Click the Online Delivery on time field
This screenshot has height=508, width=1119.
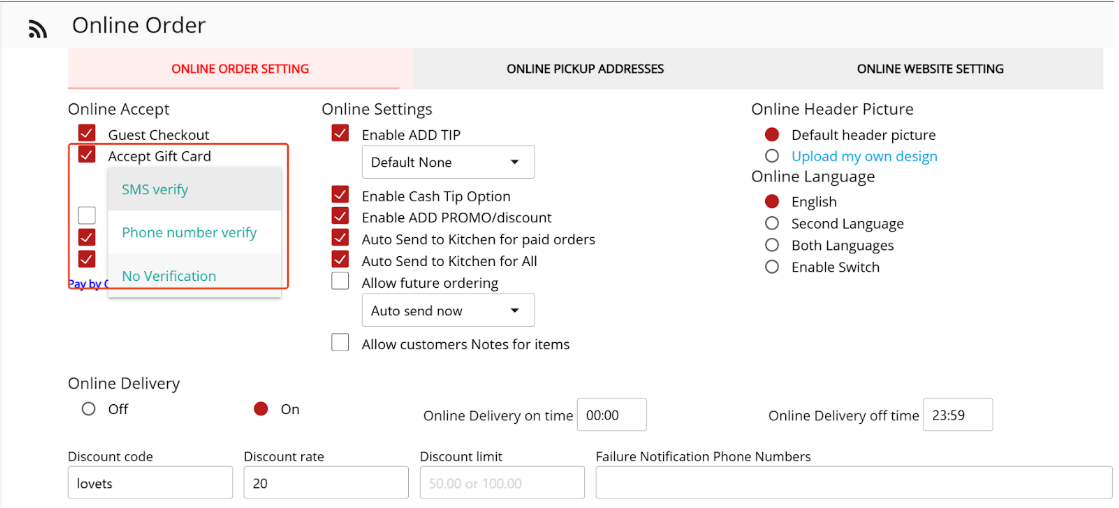[x=612, y=415]
